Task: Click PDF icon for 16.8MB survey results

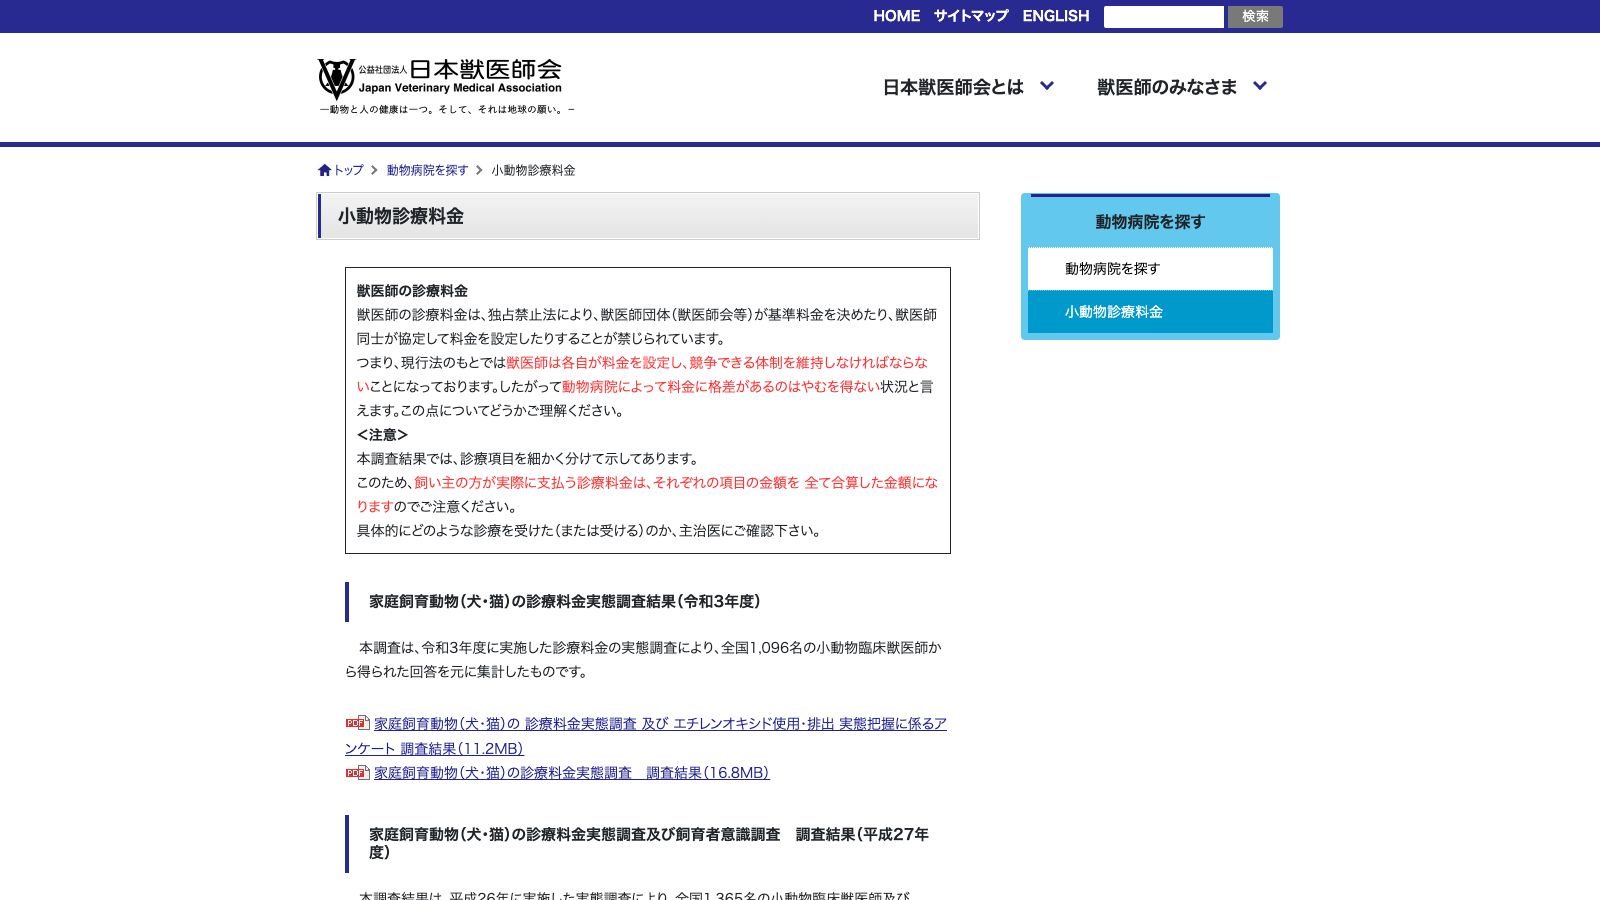Action: click(x=357, y=772)
